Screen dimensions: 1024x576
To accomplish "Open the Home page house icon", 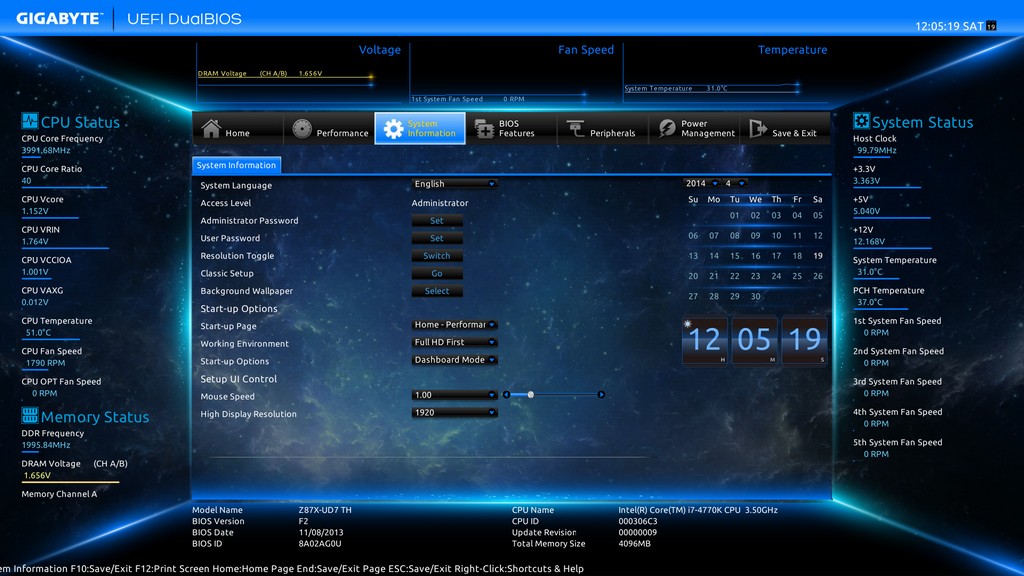I will (x=211, y=128).
